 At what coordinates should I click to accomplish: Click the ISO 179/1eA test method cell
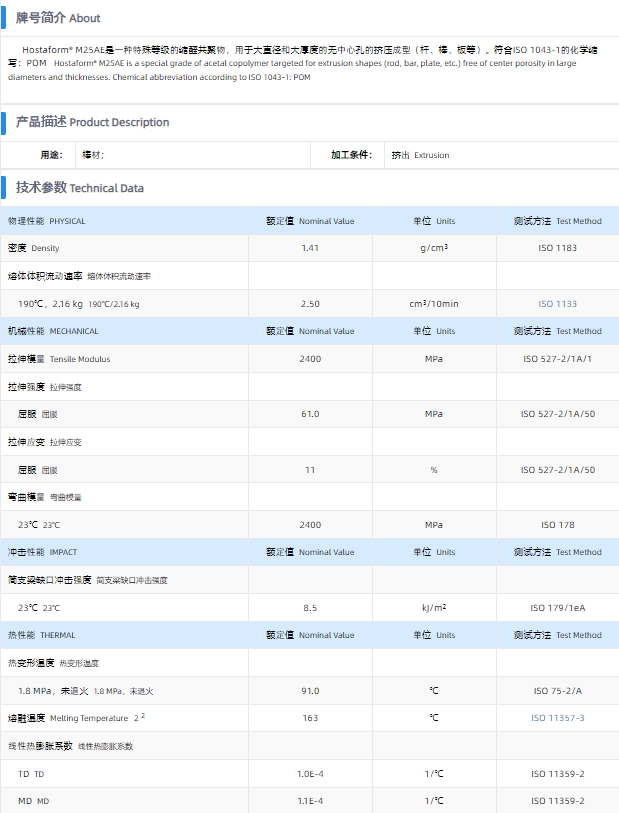click(558, 608)
